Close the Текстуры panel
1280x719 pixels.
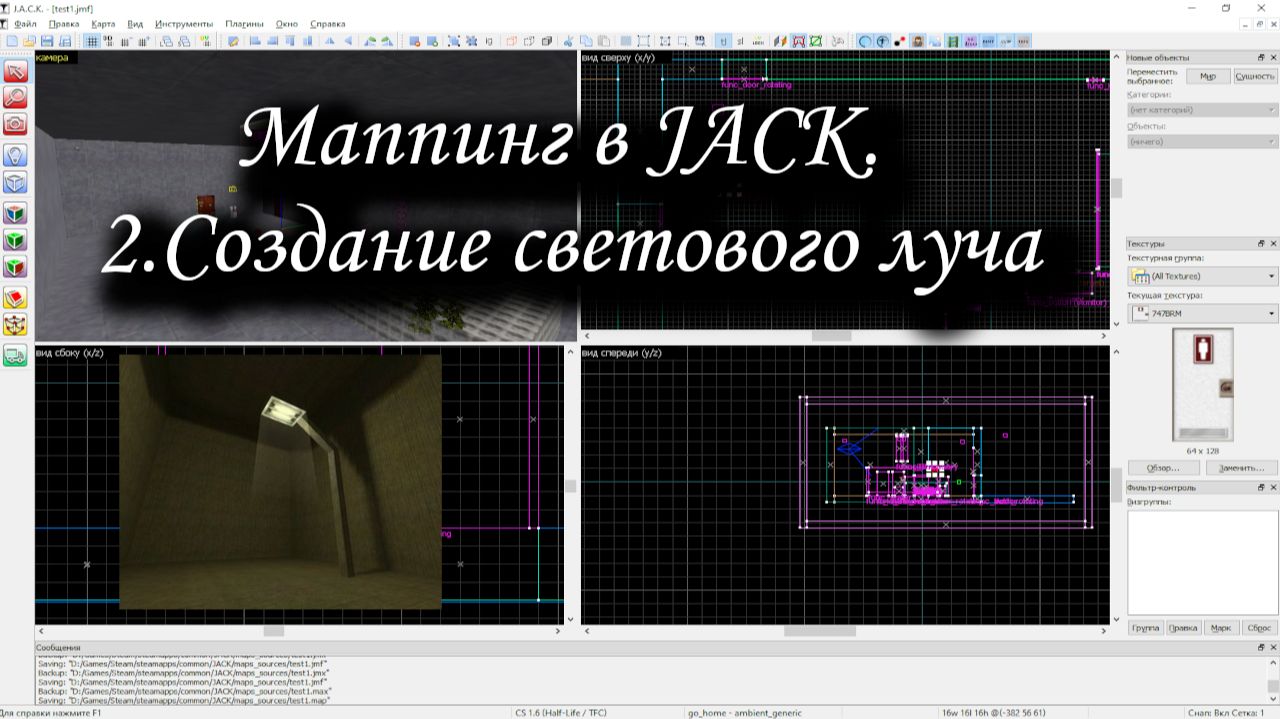point(1273,243)
